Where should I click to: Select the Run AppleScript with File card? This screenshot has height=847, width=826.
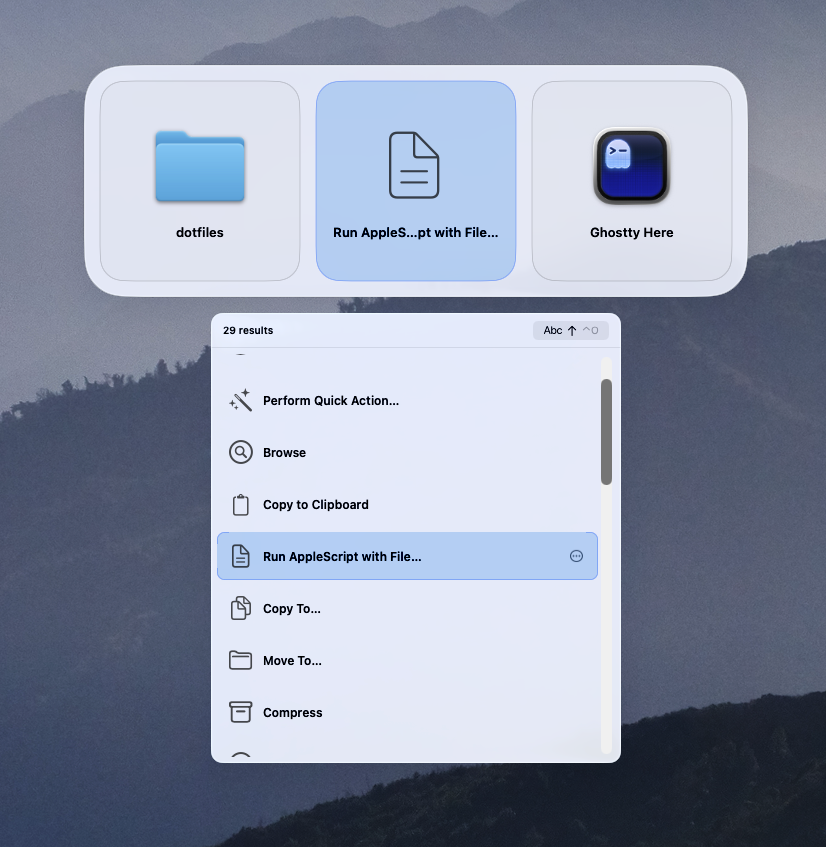click(416, 181)
